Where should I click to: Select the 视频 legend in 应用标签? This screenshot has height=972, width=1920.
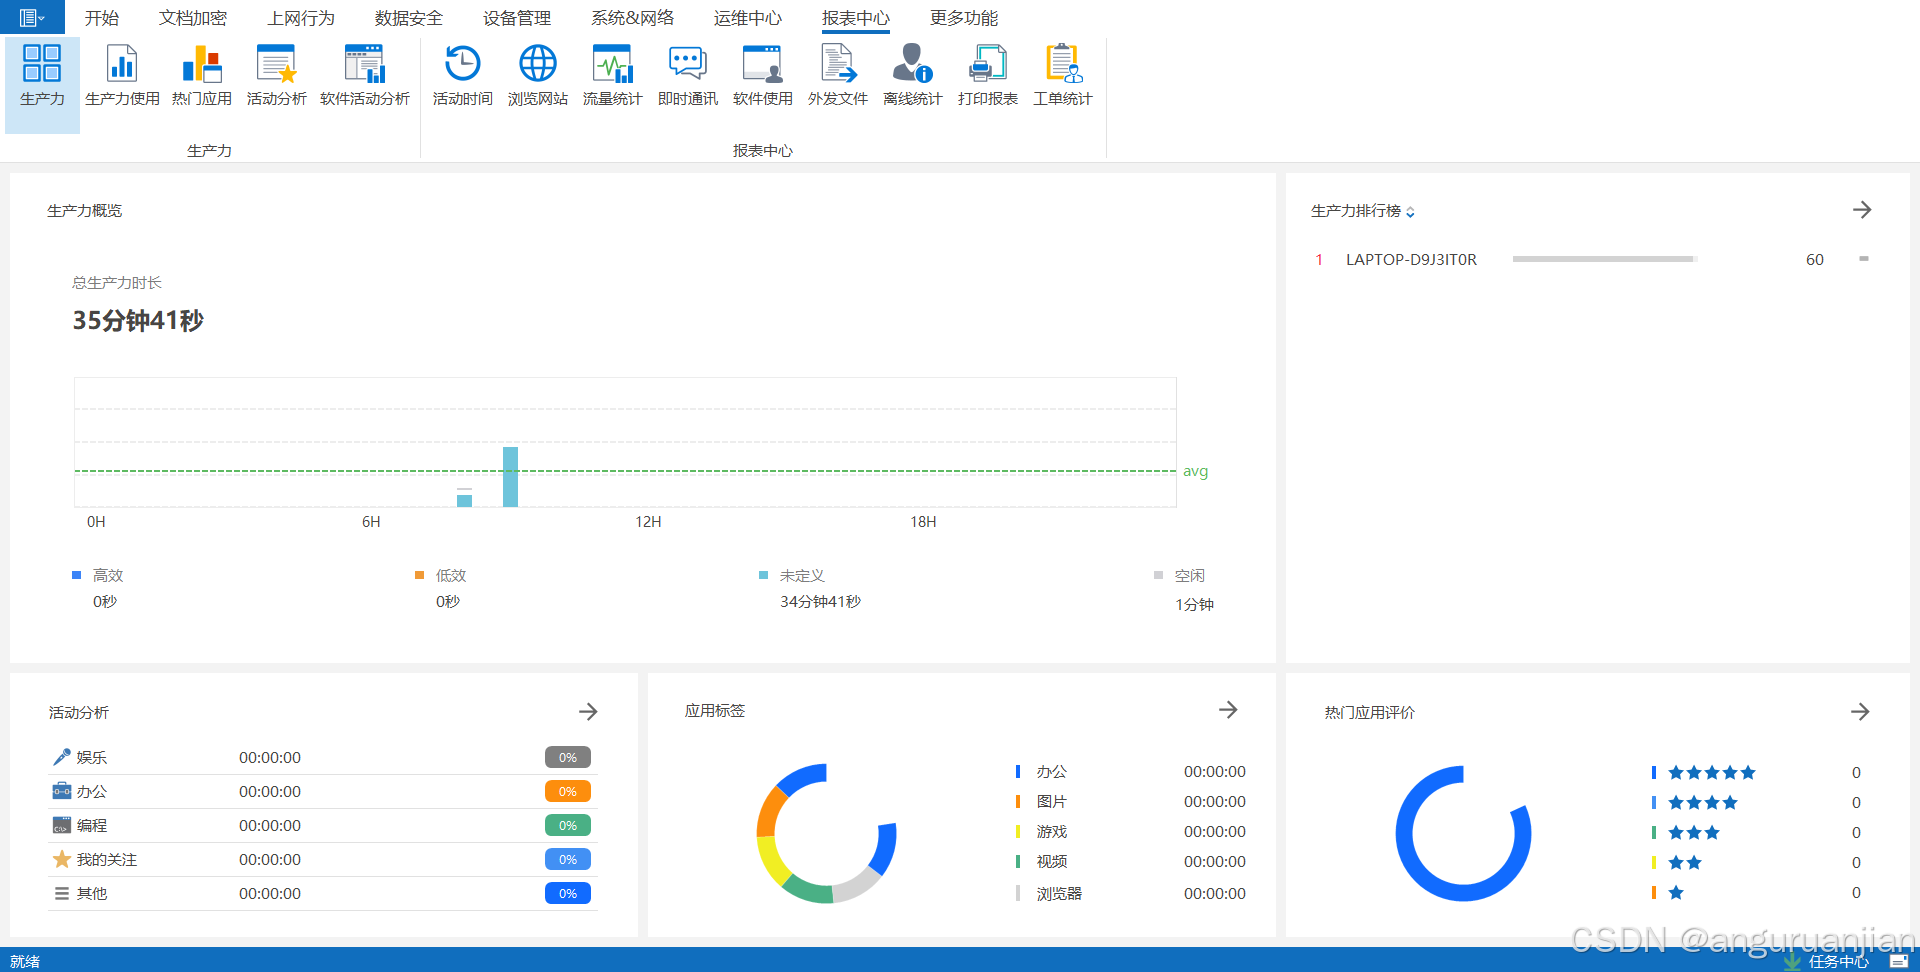(1042, 861)
